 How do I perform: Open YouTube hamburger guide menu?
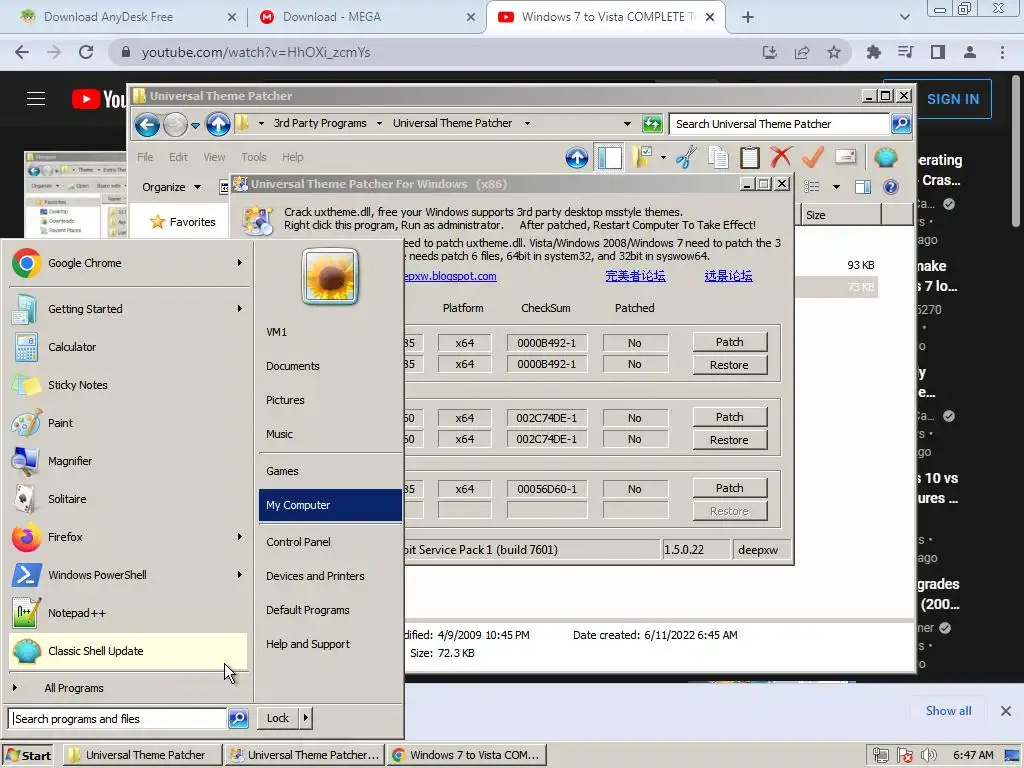tap(36, 99)
